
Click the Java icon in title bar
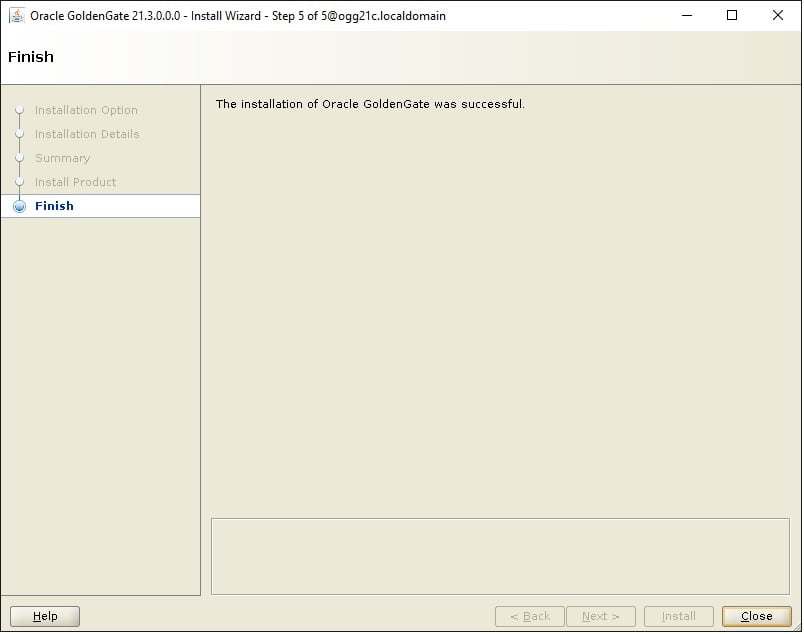[17, 15]
